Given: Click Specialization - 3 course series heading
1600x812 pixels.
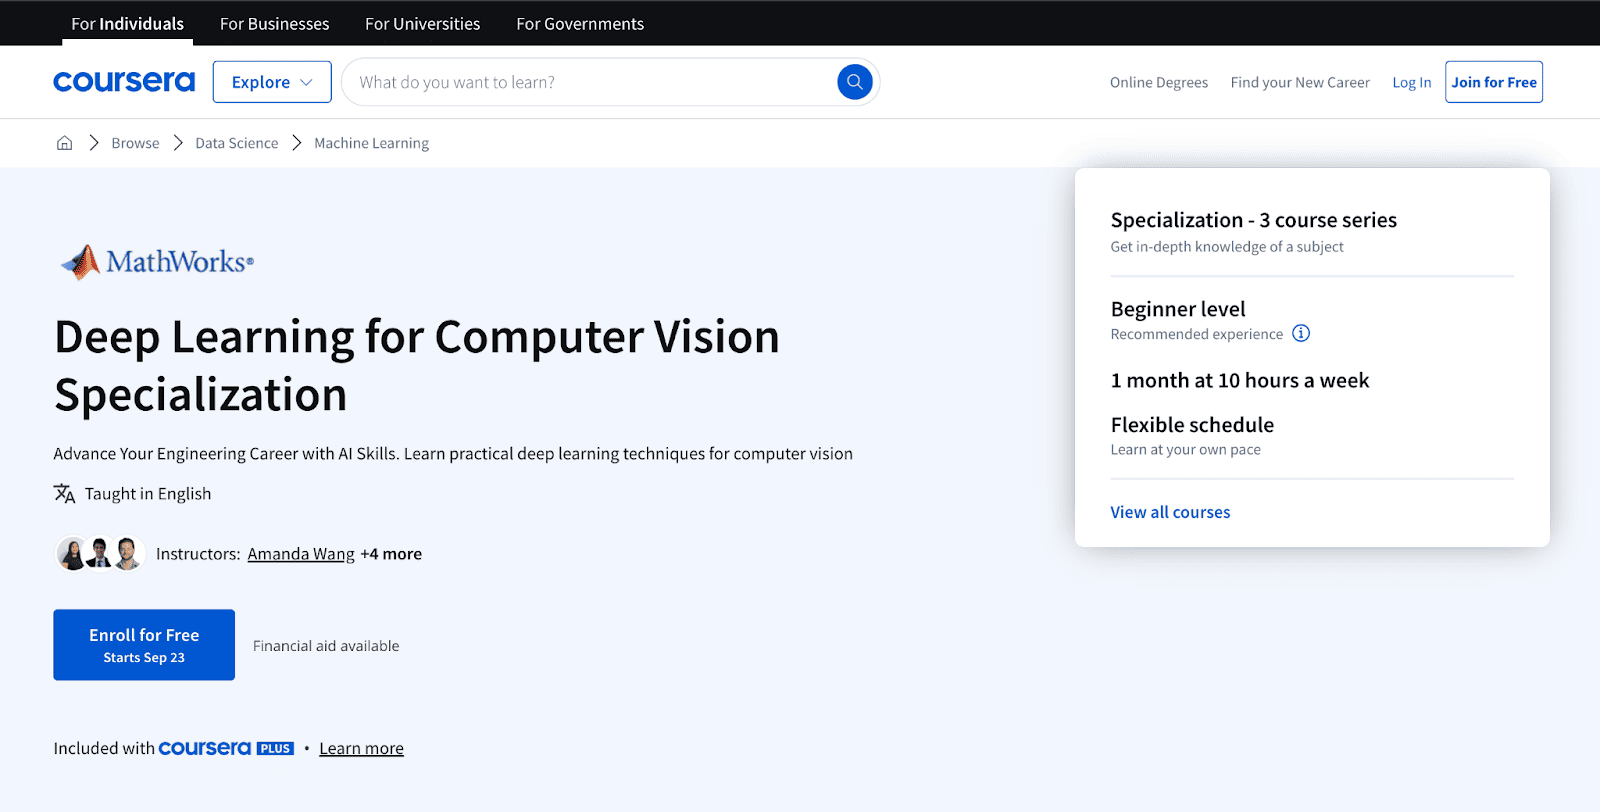Looking at the screenshot, I should 1254,220.
